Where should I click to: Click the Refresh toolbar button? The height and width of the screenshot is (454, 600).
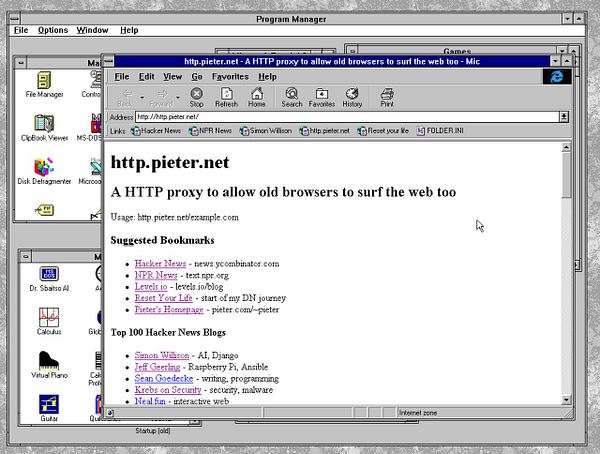[226, 97]
